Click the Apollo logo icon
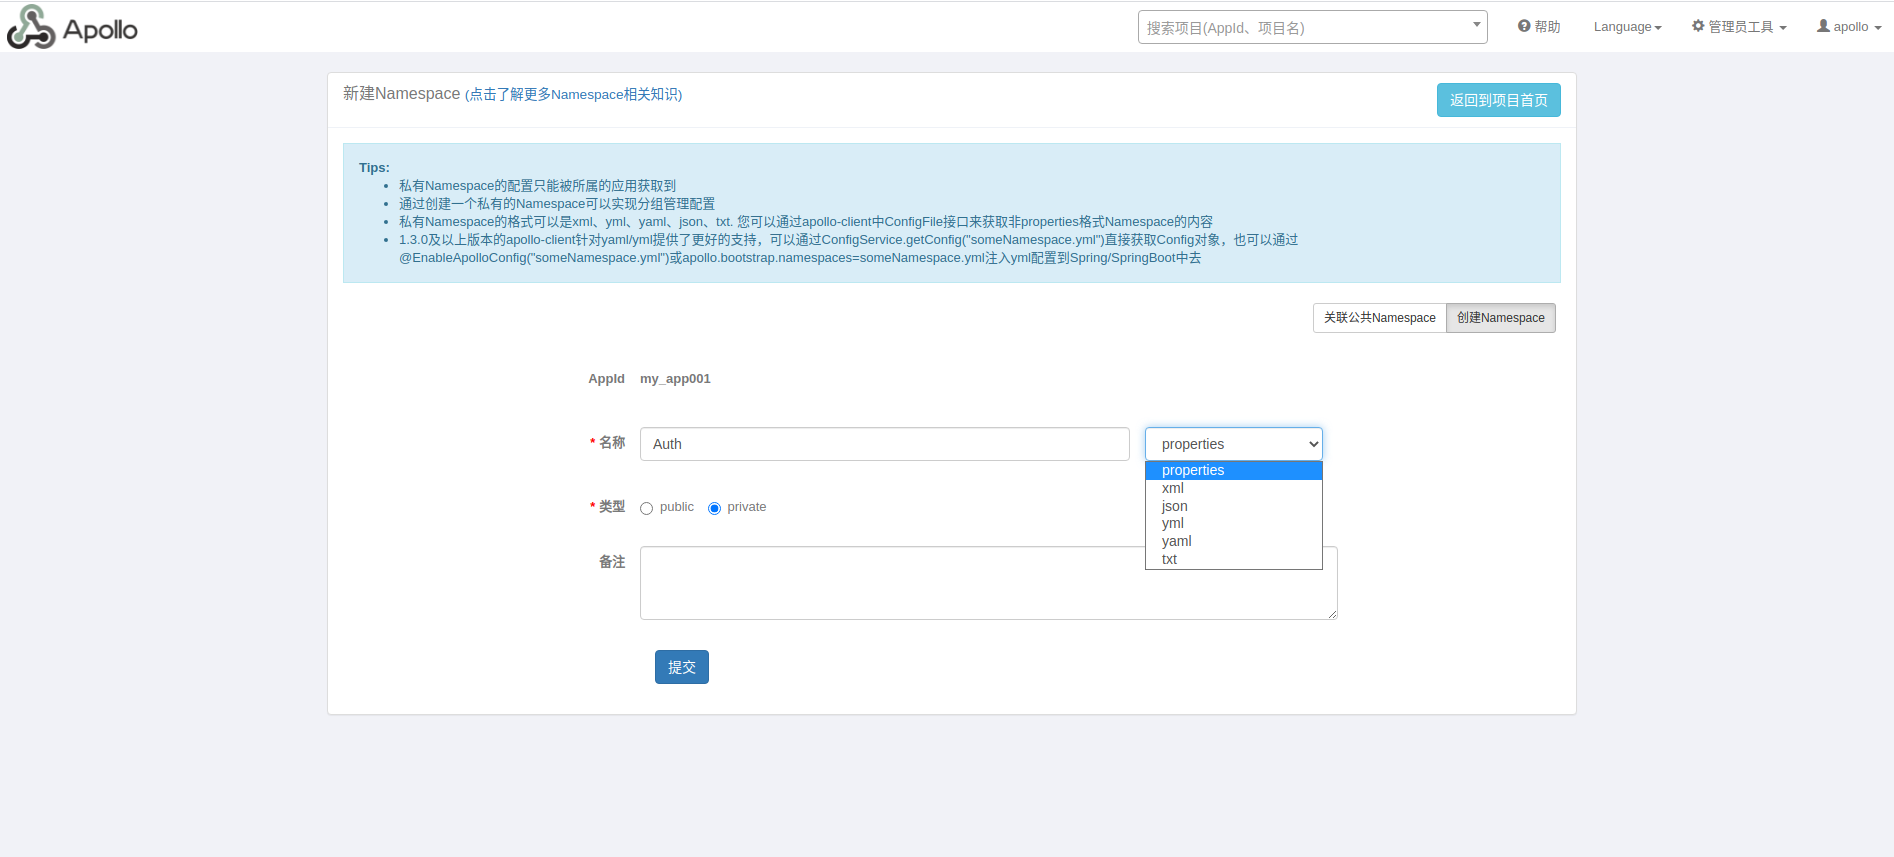 coord(30,27)
